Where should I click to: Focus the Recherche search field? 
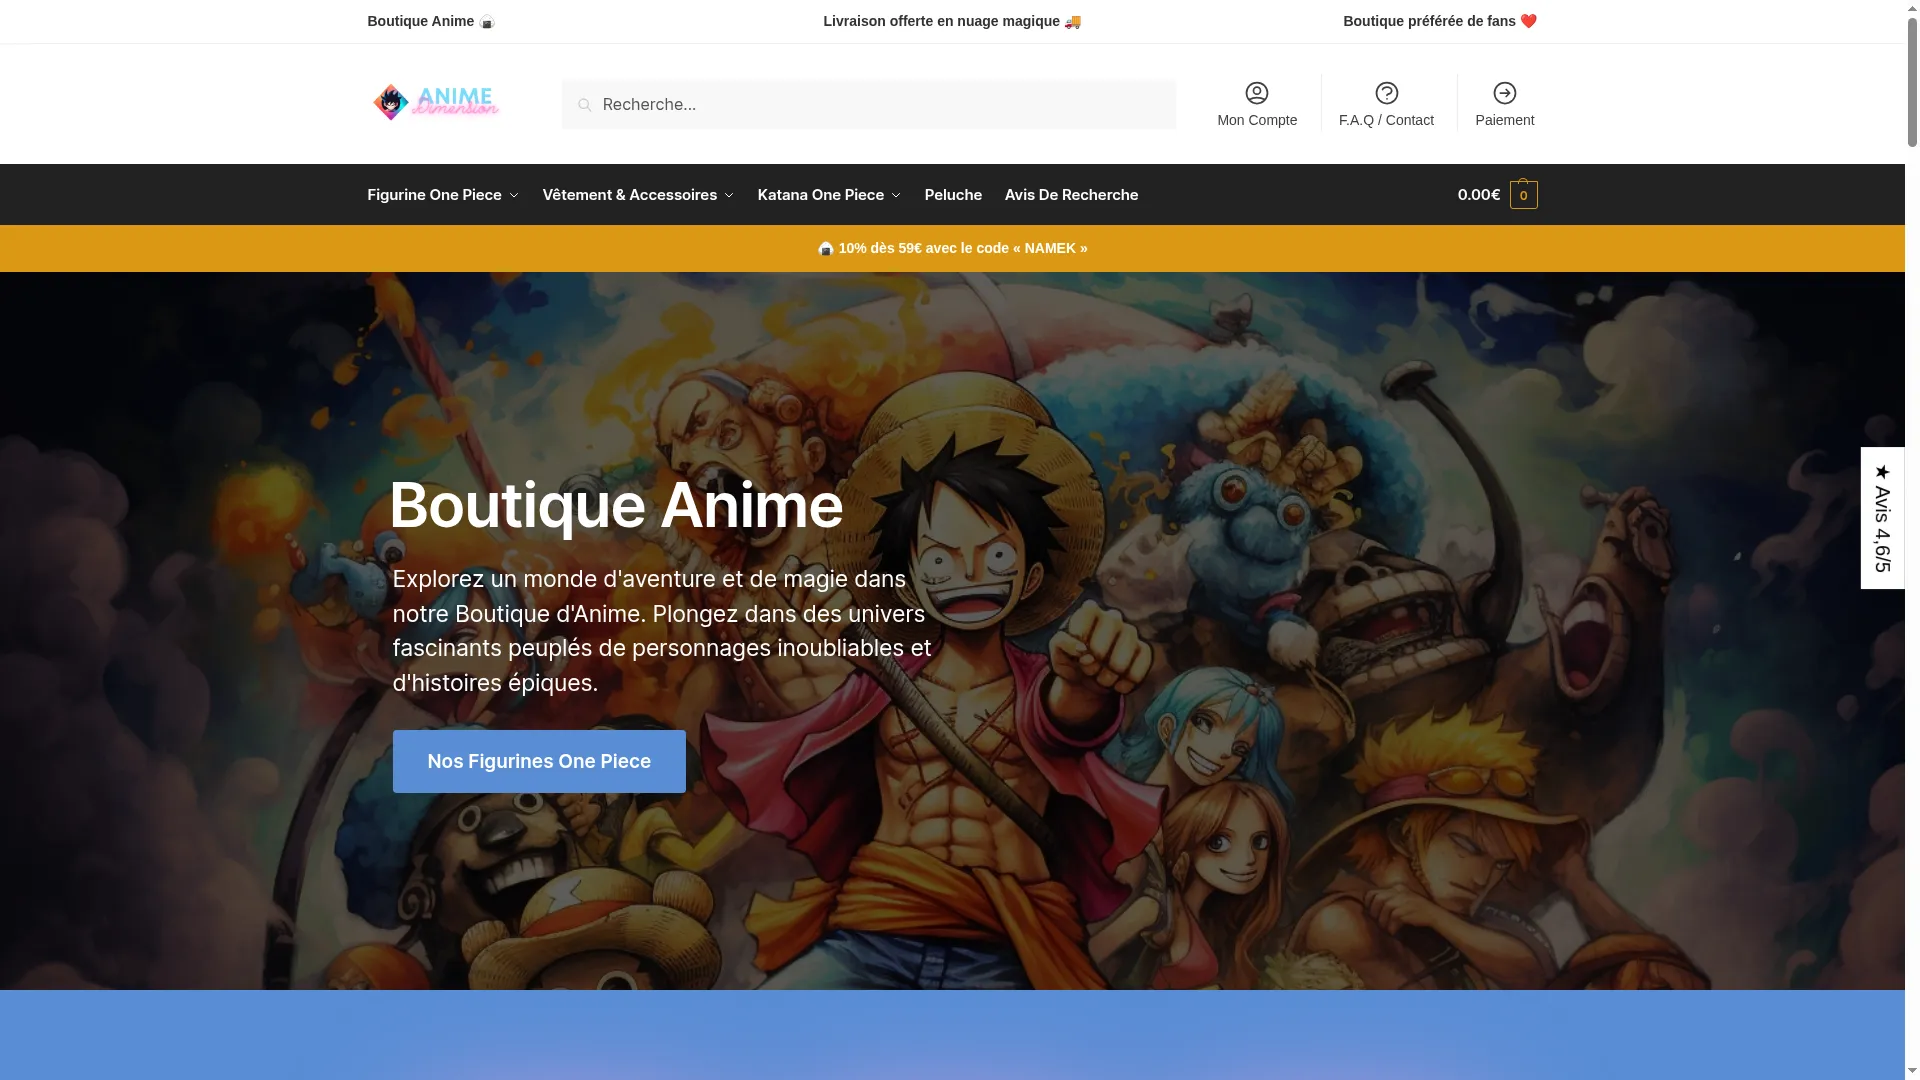(868, 104)
